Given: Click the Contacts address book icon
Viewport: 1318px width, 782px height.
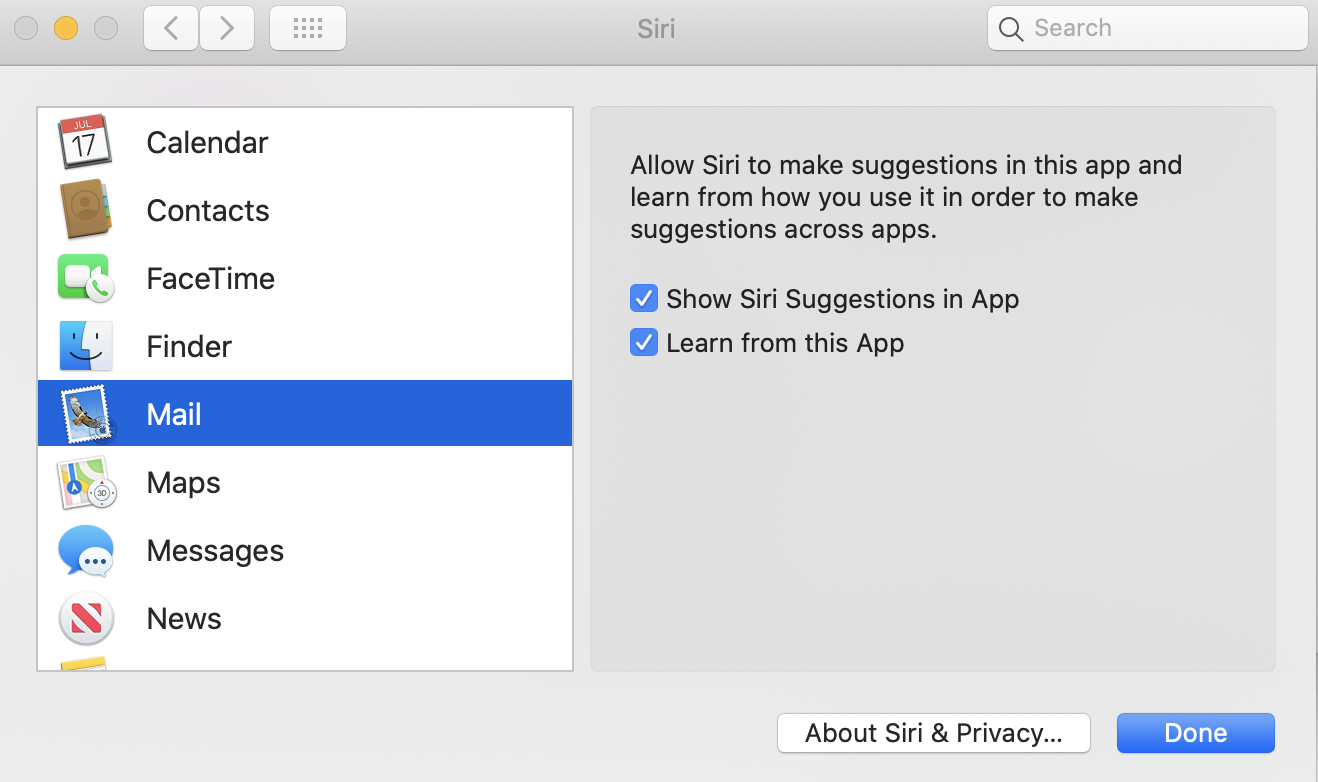Looking at the screenshot, I should coord(85,210).
